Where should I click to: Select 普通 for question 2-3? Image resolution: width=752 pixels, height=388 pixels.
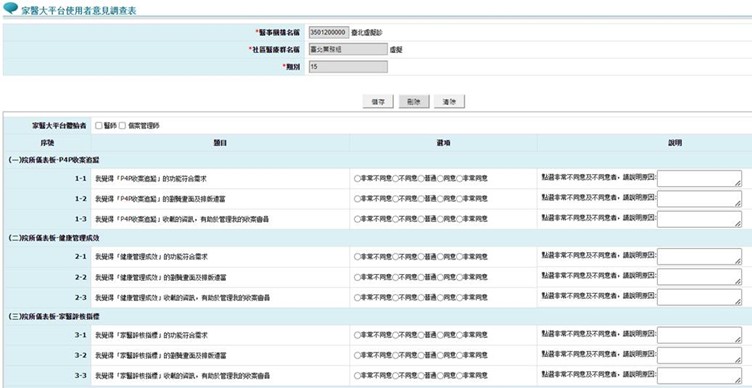(x=421, y=297)
